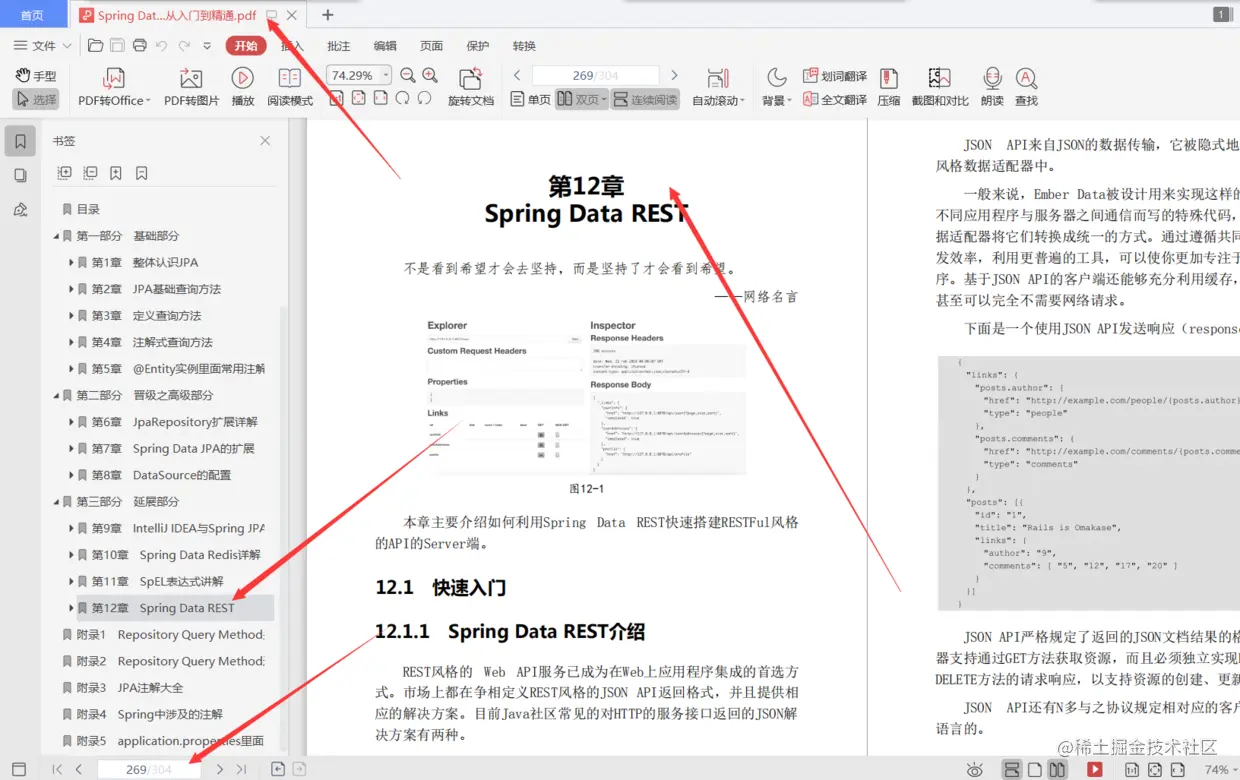Switch to the 保护 ribbon tab

(478, 46)
